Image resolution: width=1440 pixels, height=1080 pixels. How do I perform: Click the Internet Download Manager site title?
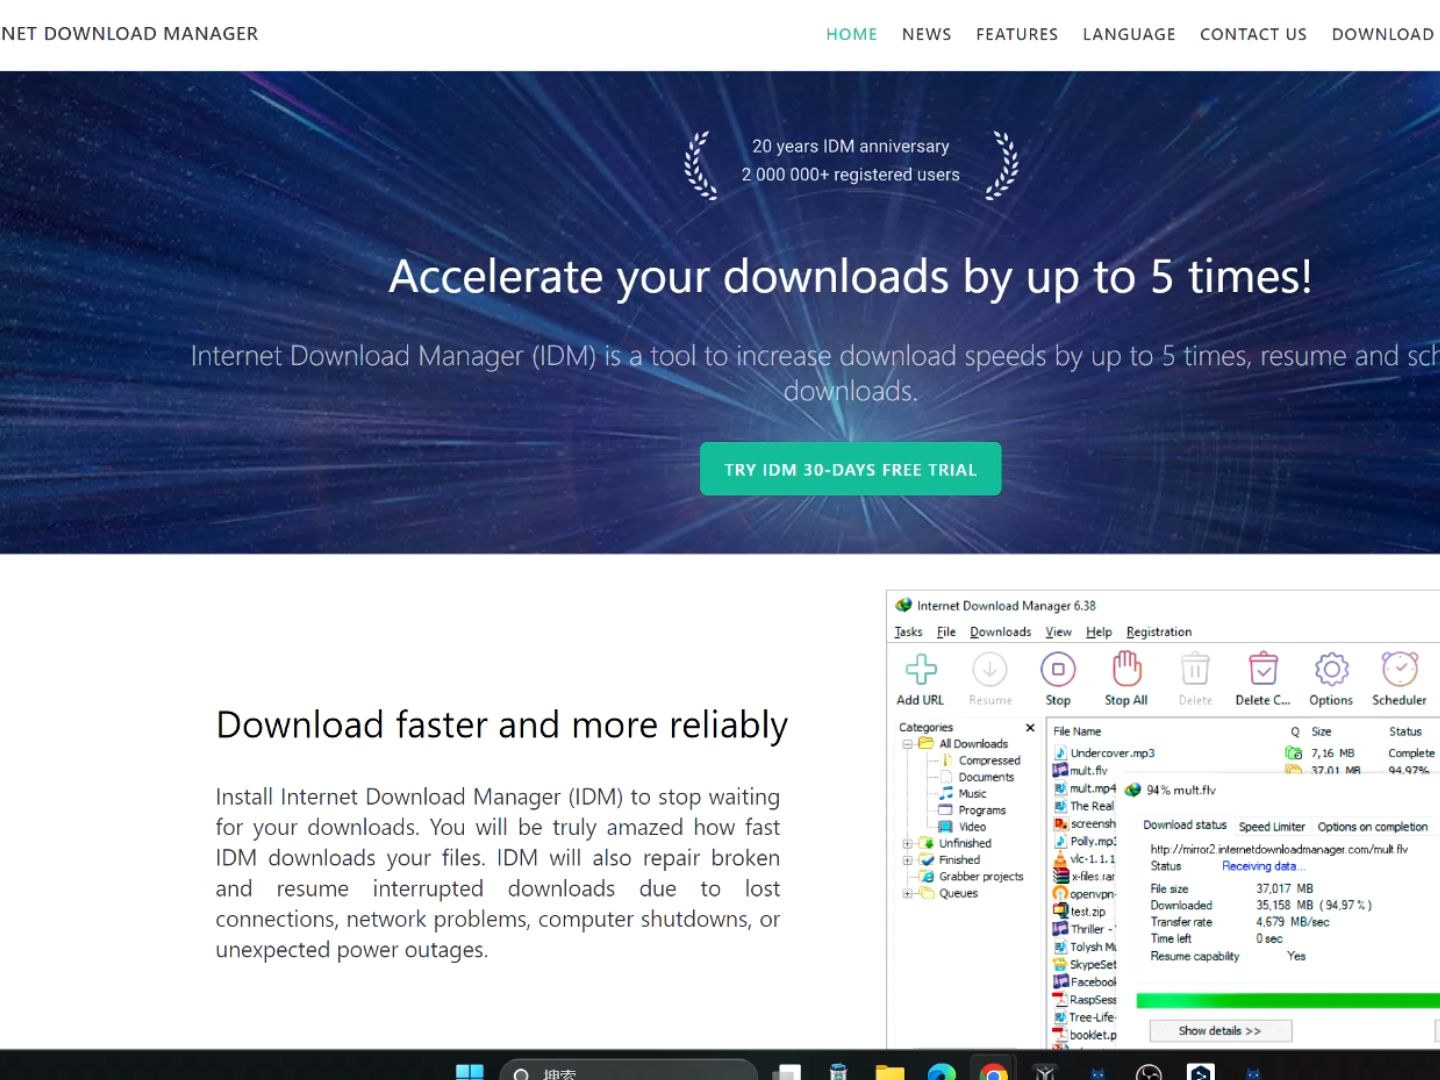point(129,34)
